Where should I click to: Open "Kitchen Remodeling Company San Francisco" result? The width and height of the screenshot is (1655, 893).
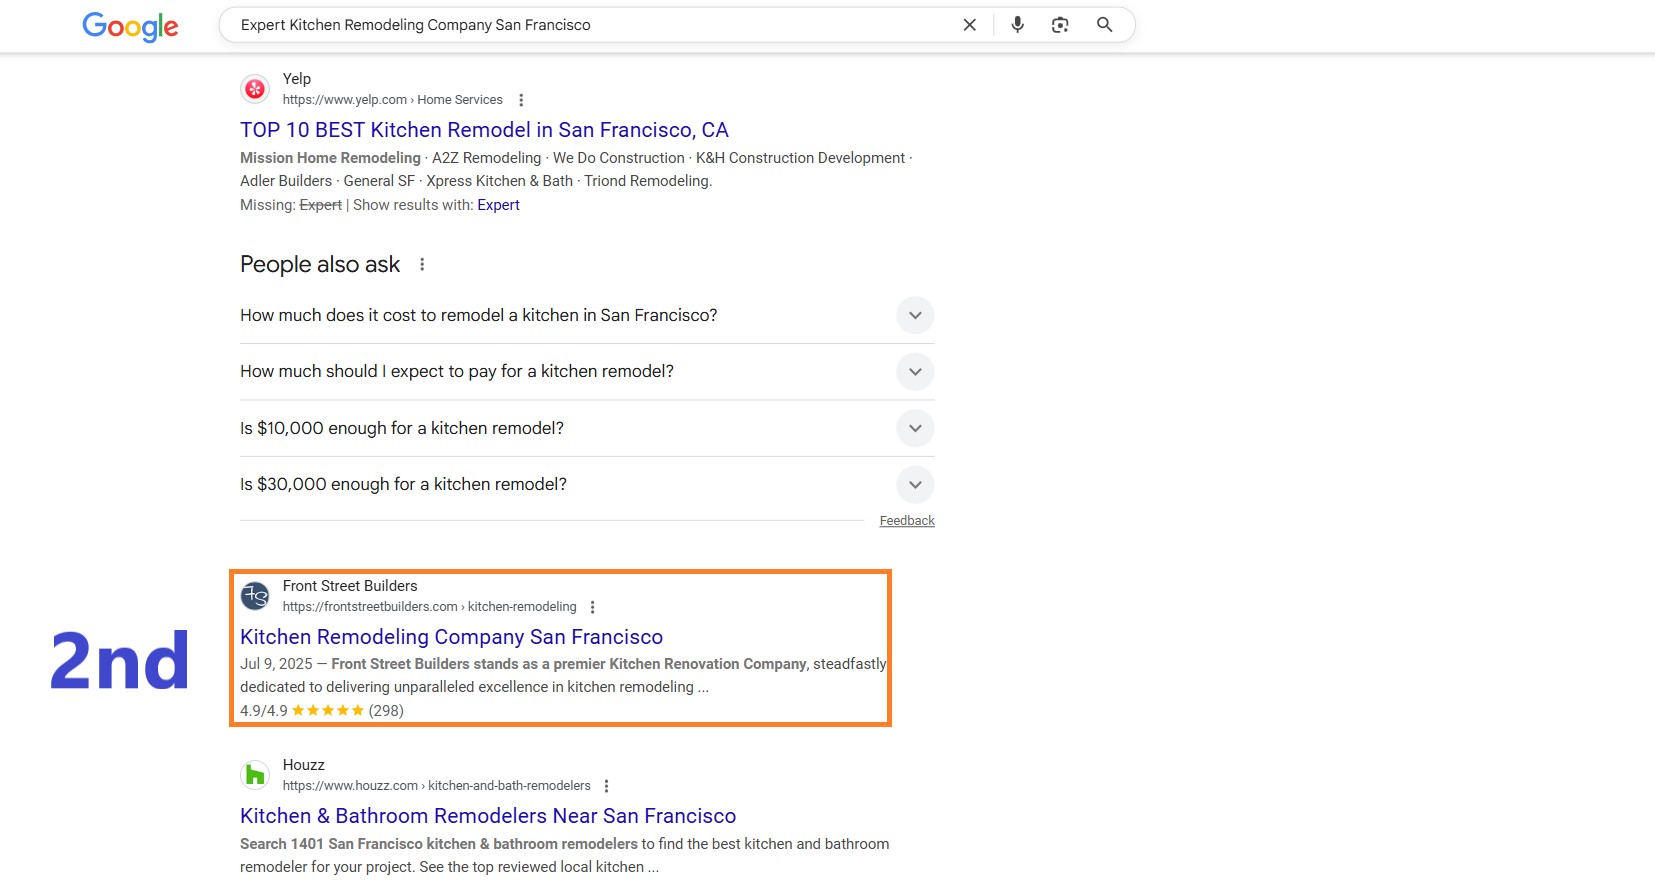point(451,637)
